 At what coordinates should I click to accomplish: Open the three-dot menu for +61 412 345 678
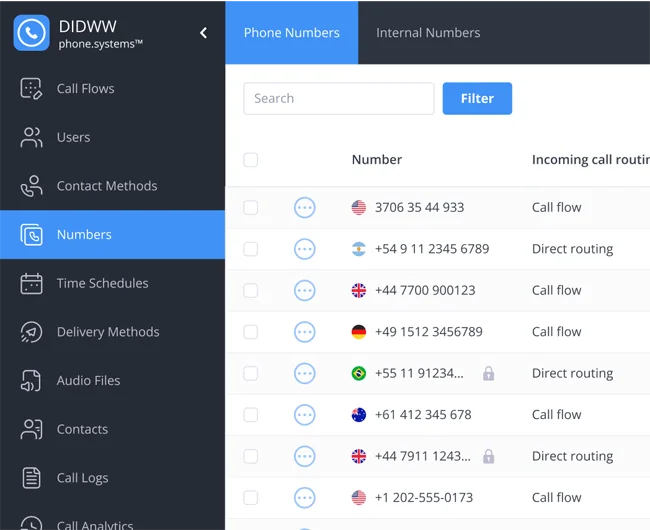tap(305, 415)
